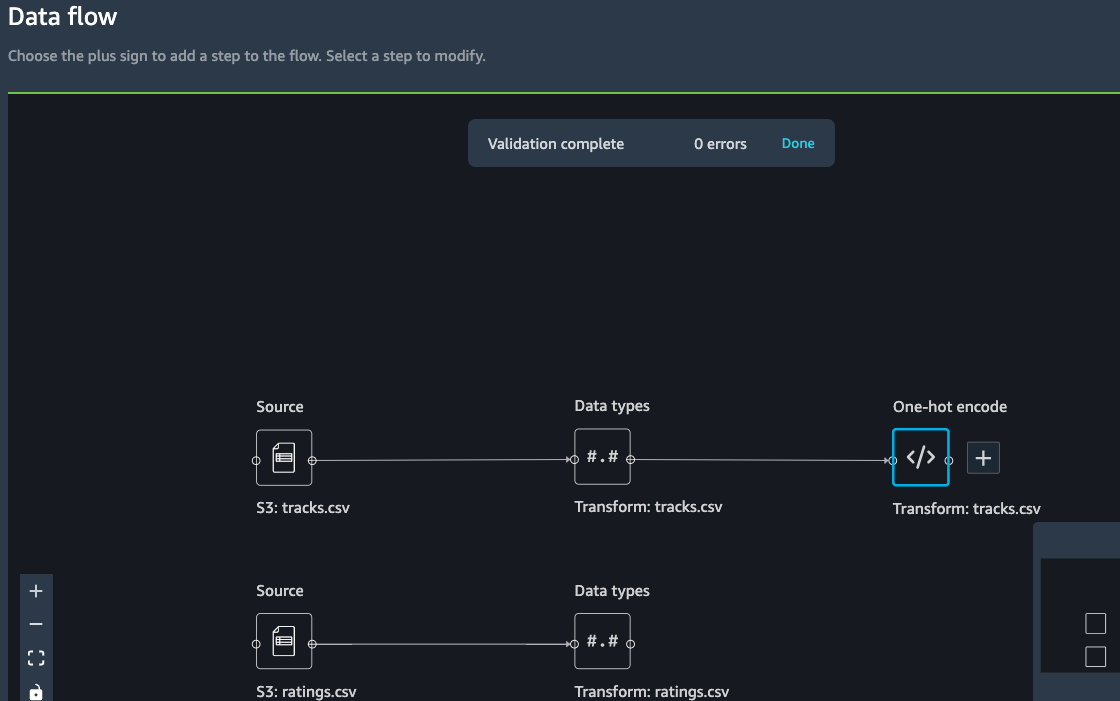This screenshot has height=701, width=1120.
Task: Click the "S3: tracks.csv" node label
Action: tap(303, 508)
